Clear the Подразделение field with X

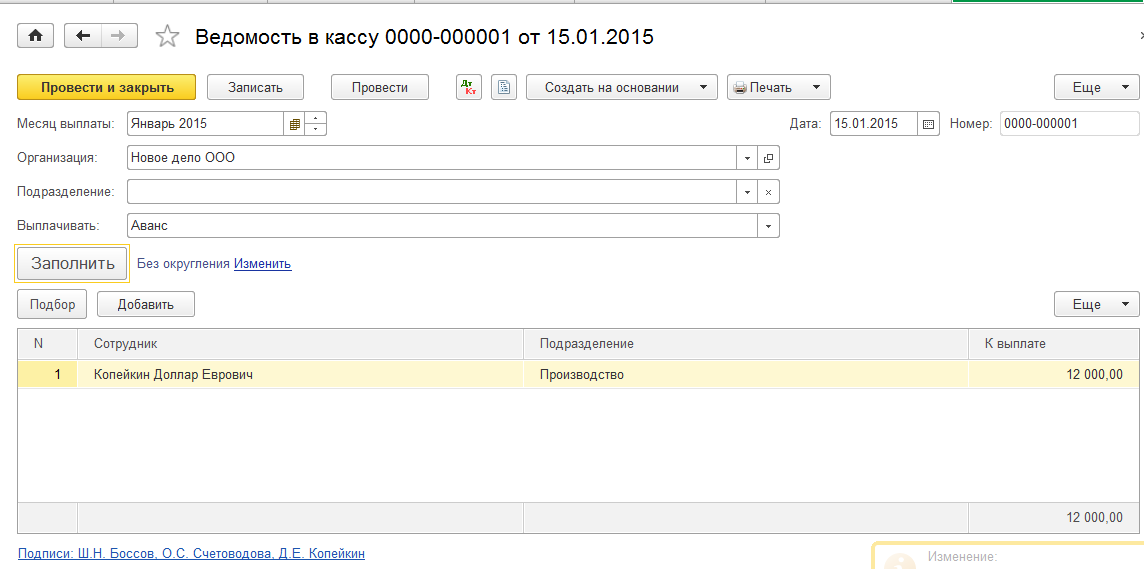pyautogui.click(x=768, y=192)
